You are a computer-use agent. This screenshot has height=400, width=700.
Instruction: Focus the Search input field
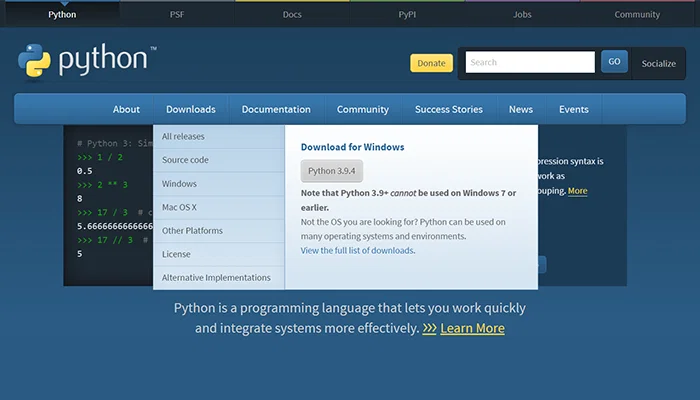click(530, 62)
